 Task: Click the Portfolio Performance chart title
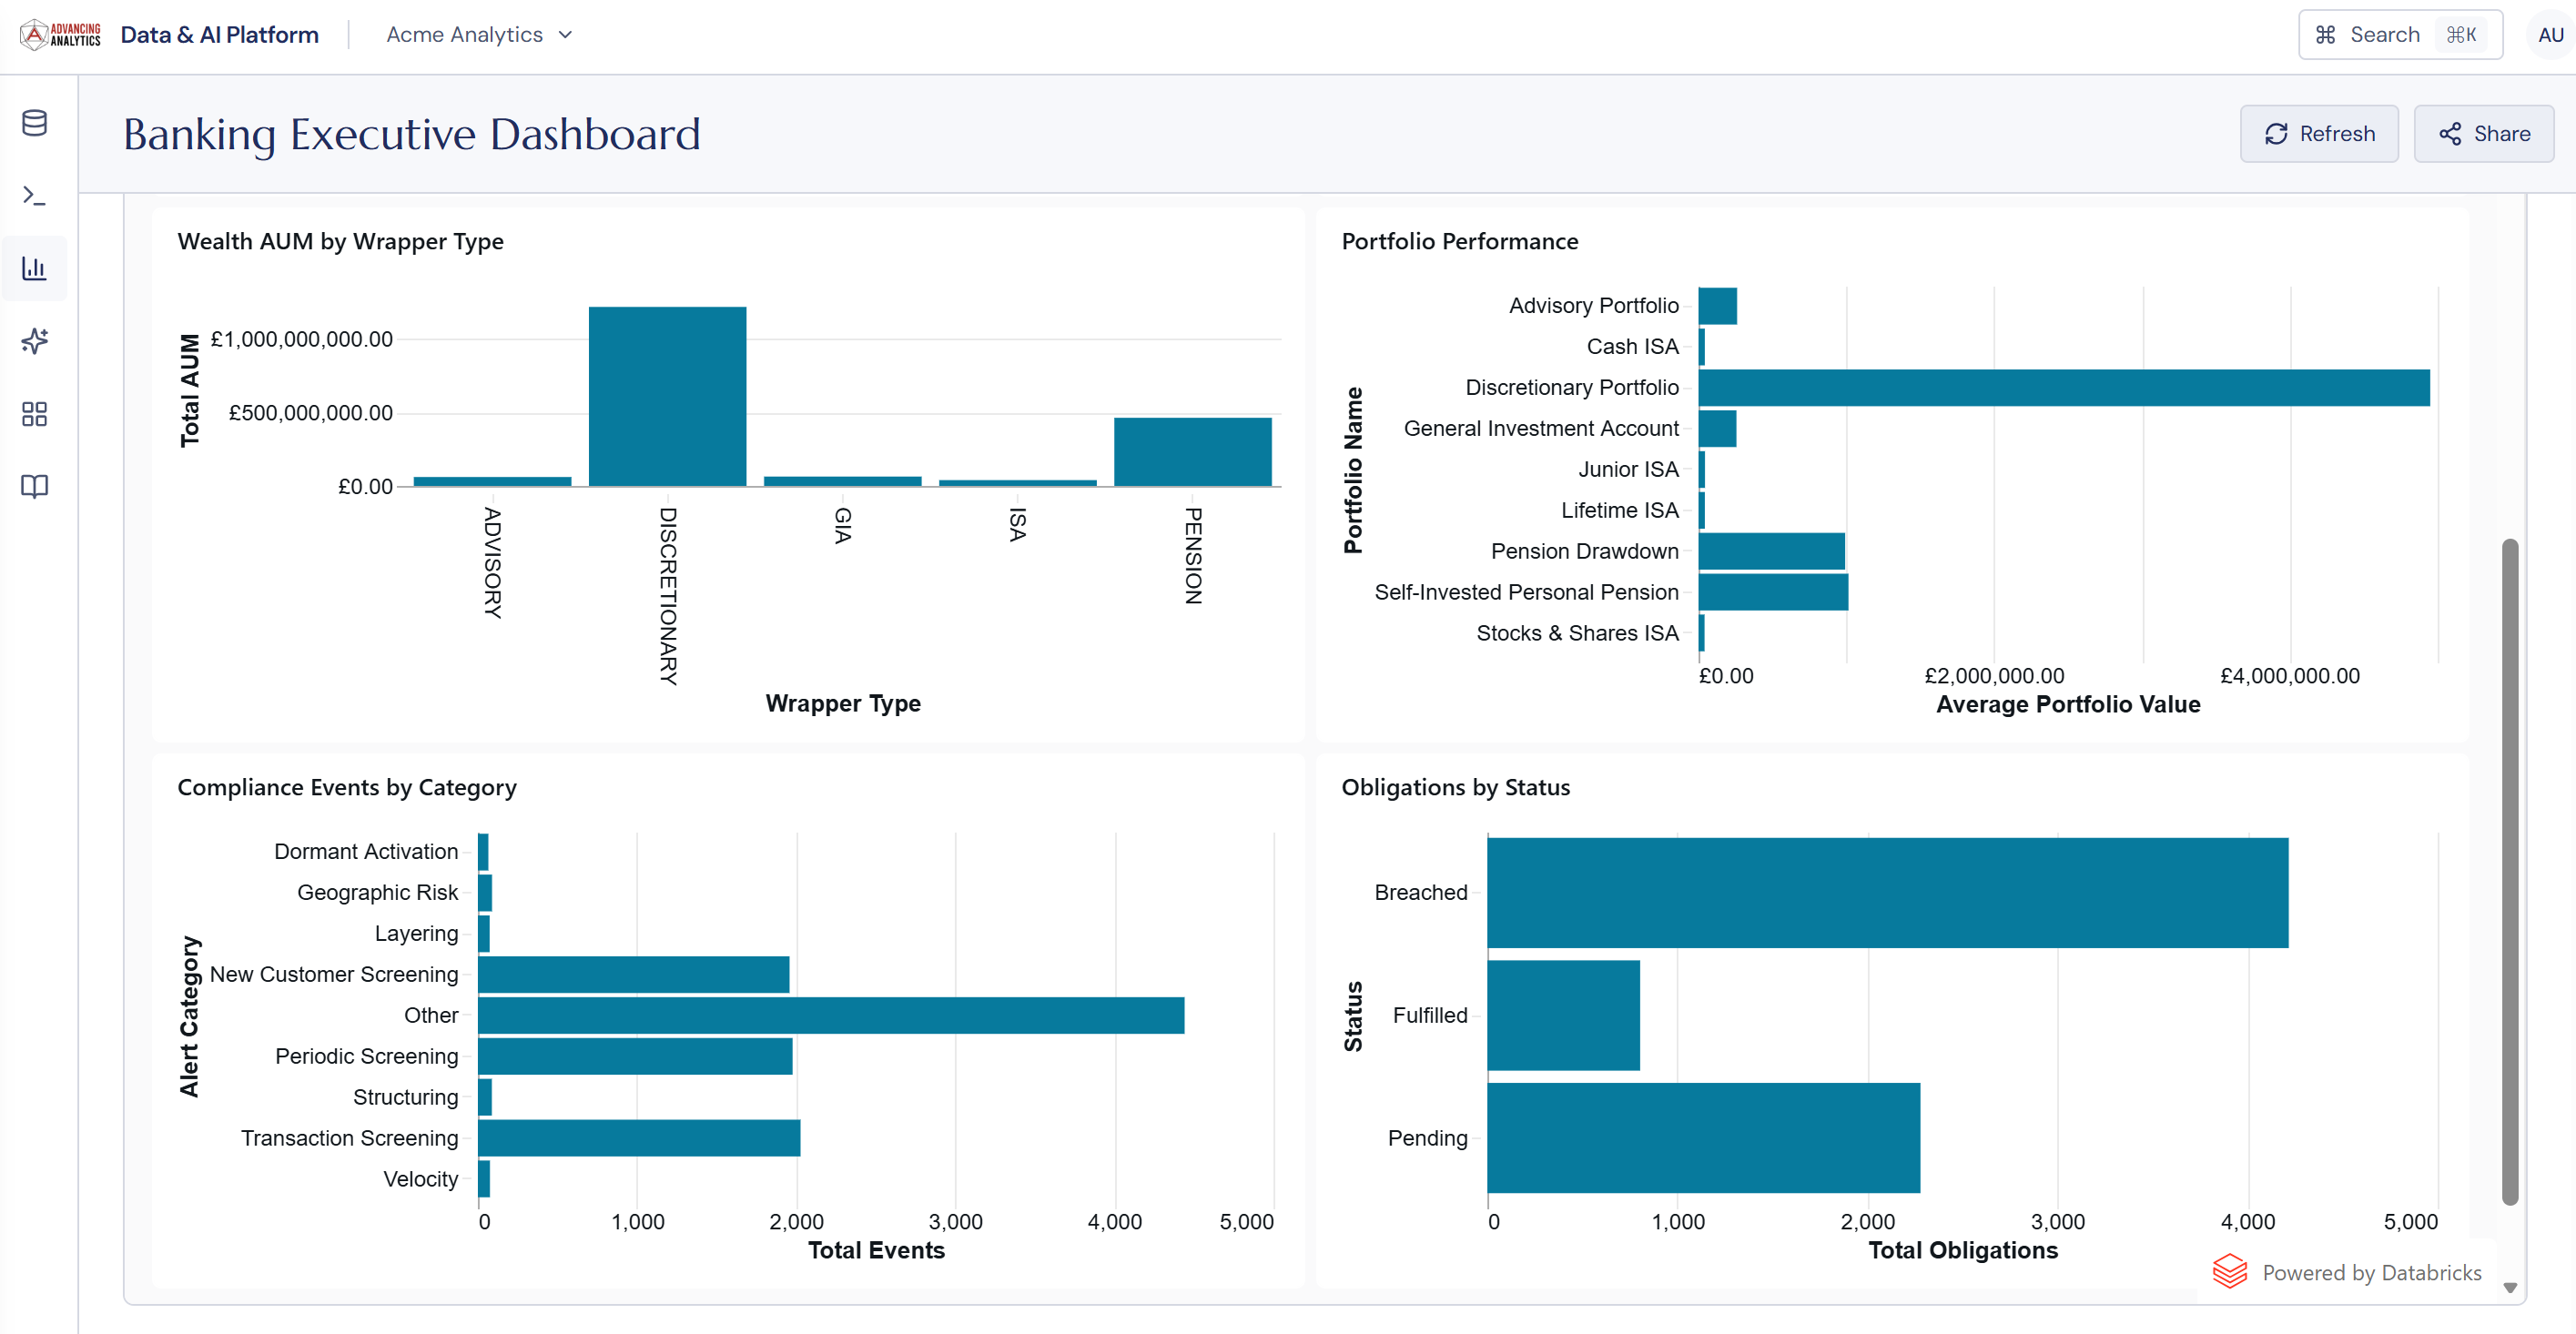click(x=1459, y=241)
